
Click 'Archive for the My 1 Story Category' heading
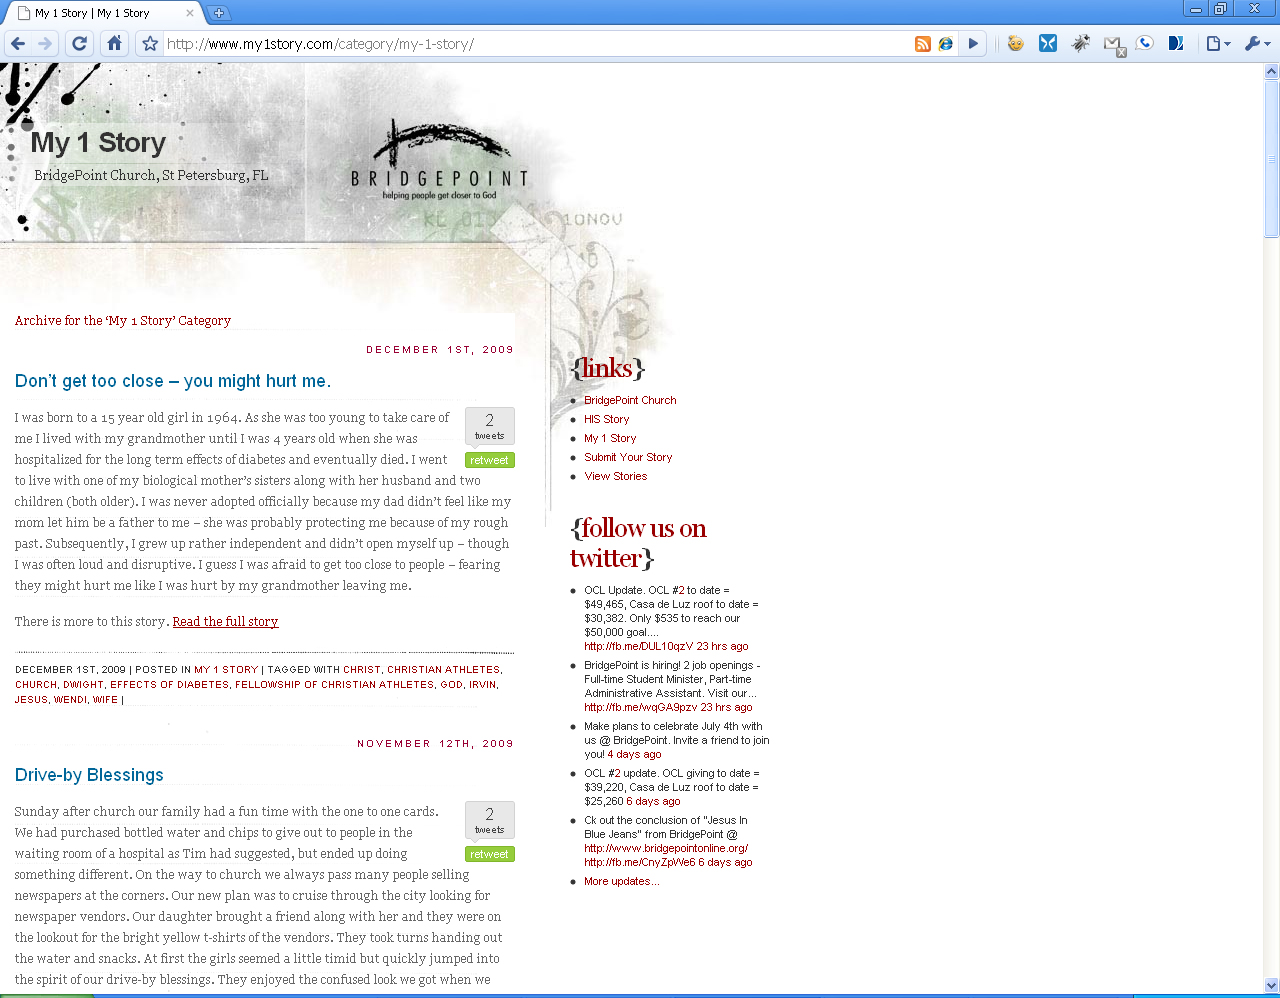(123, 321)
